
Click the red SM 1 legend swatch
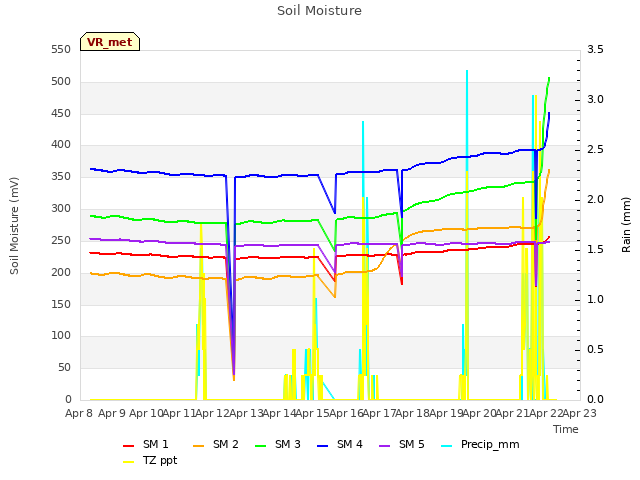129,445
